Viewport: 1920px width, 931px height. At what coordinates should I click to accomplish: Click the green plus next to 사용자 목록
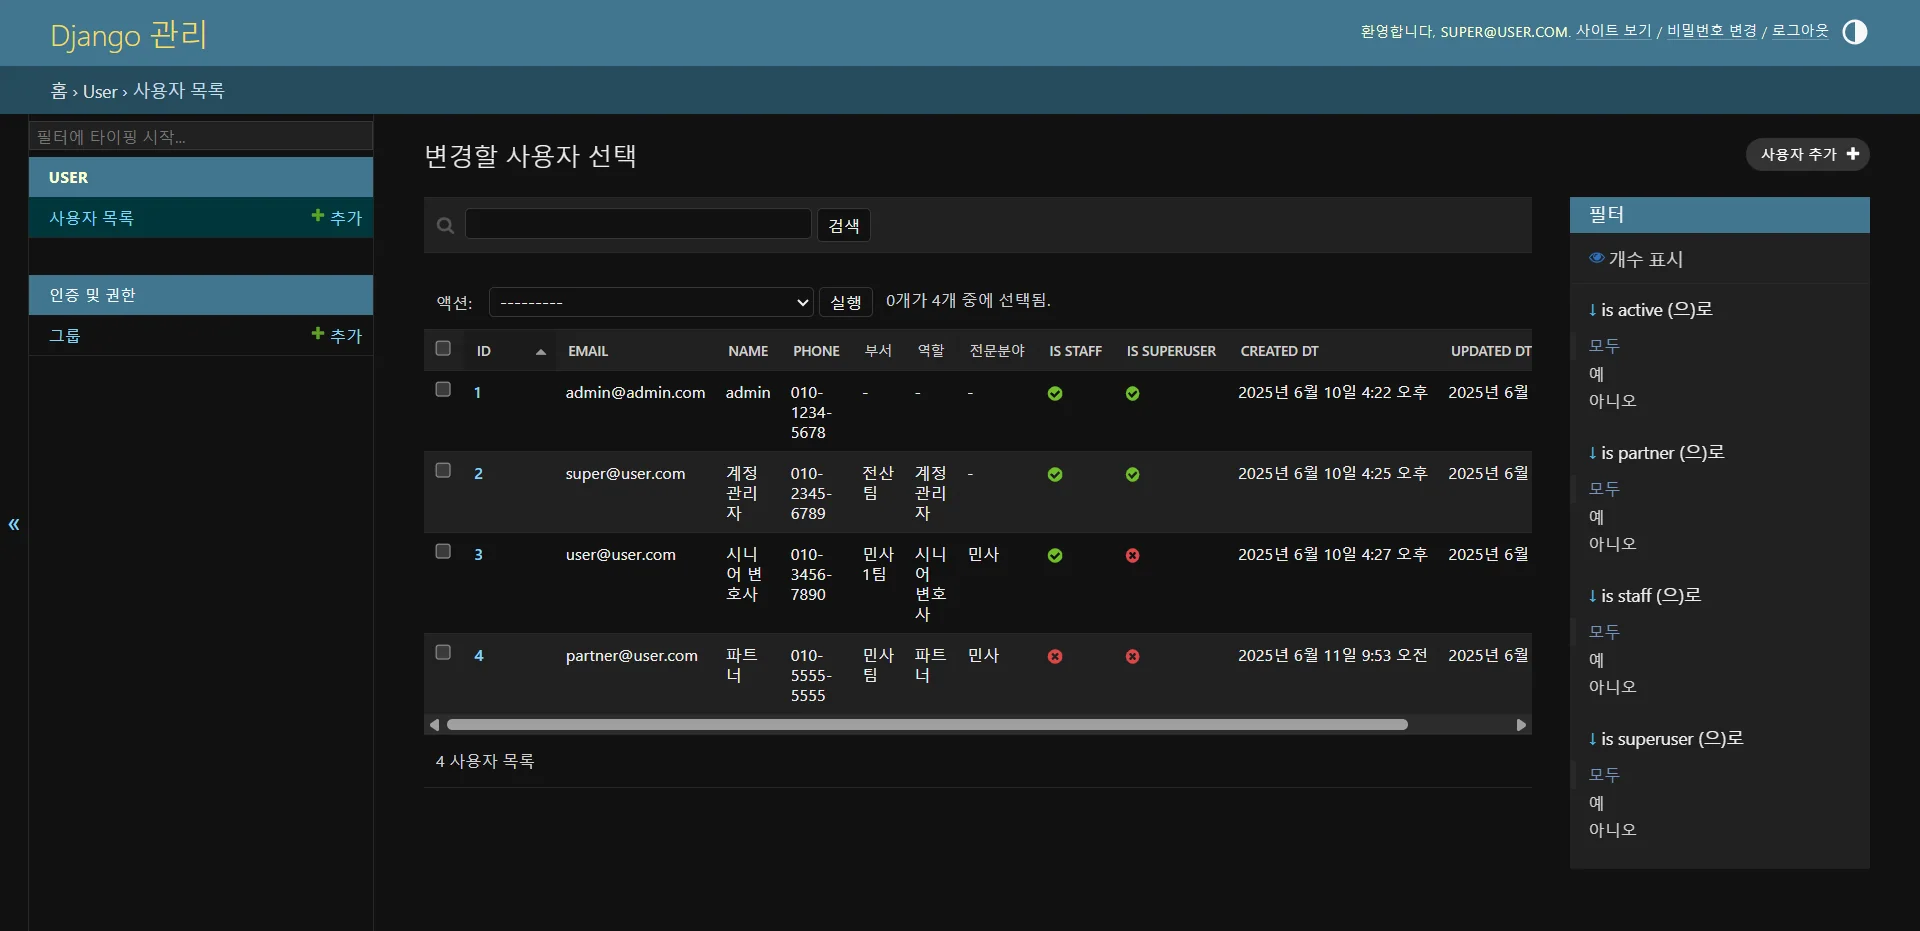(x=317, y=216)
